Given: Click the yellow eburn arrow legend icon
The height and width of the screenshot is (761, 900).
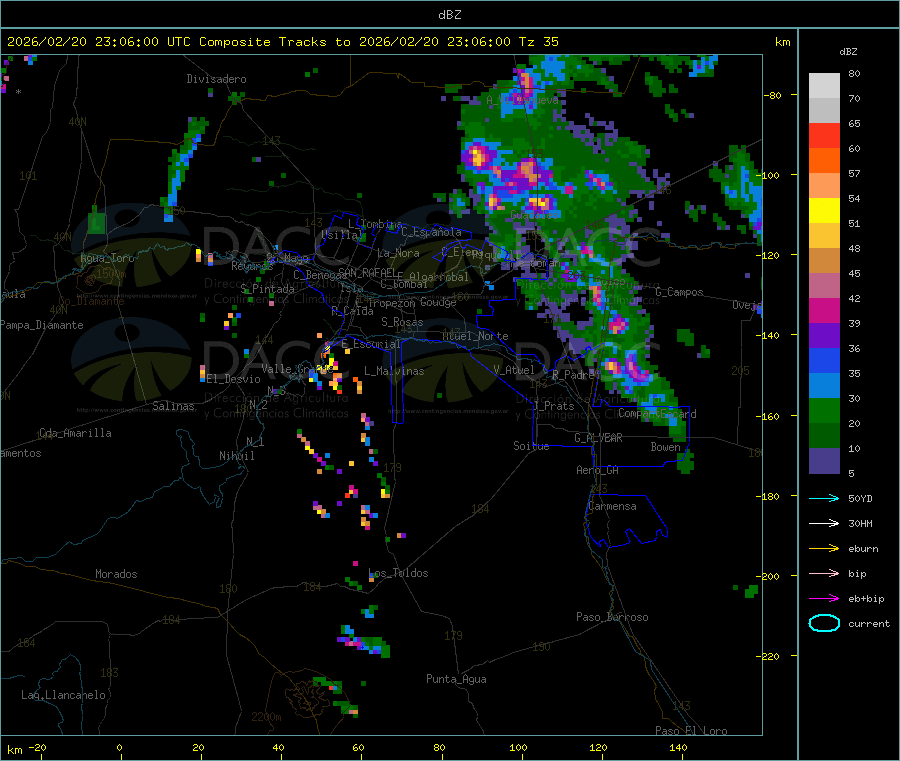Looking at the screenshot, I should click(x=824, y=548).
